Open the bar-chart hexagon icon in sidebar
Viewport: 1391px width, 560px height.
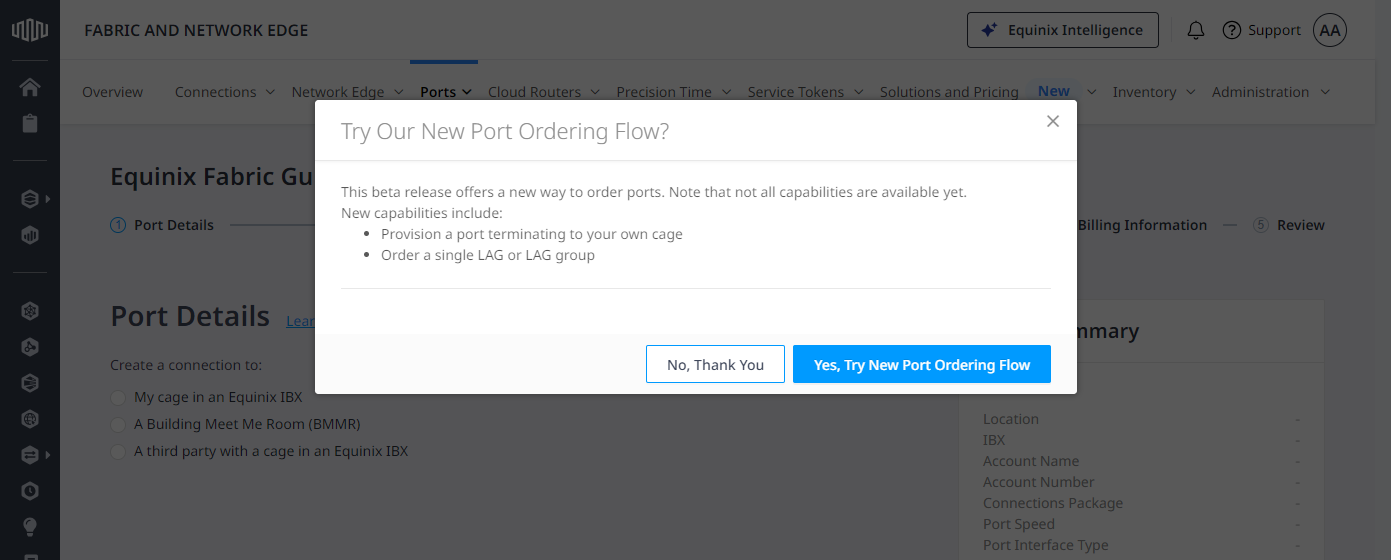click(x=30, y=236)
